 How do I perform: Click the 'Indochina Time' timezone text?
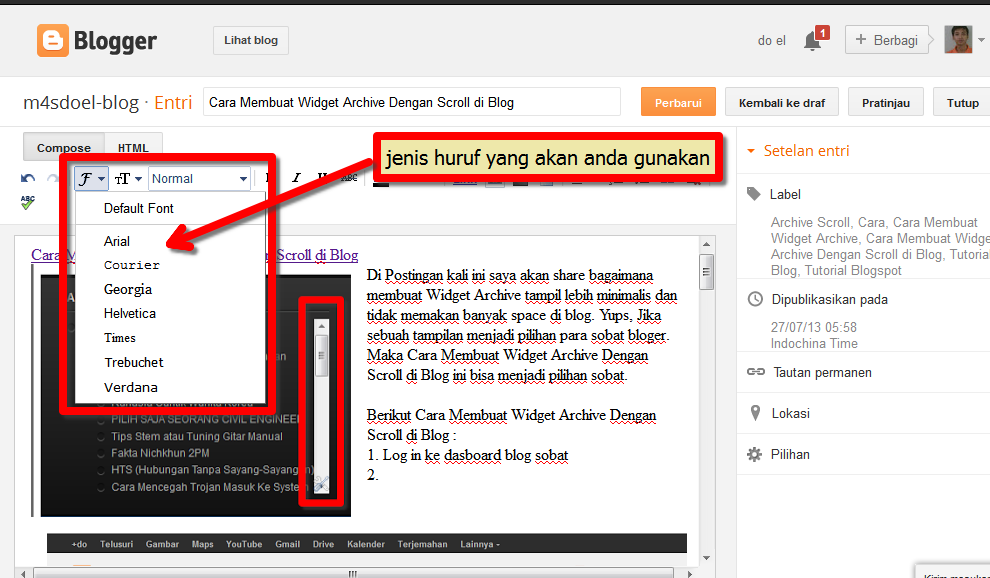pos(814,344)
